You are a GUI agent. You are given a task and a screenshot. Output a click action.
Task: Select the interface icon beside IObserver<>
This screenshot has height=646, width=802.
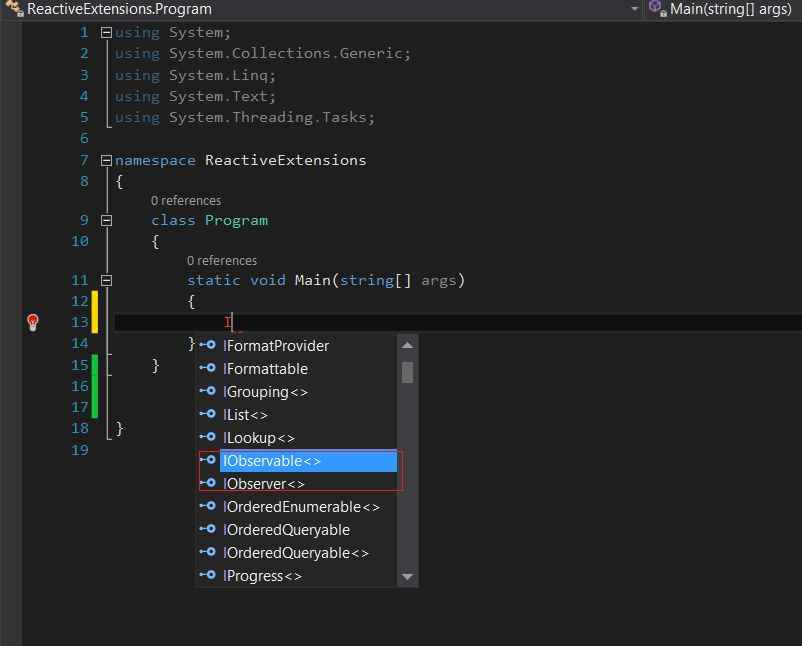(x=208, y=483)
